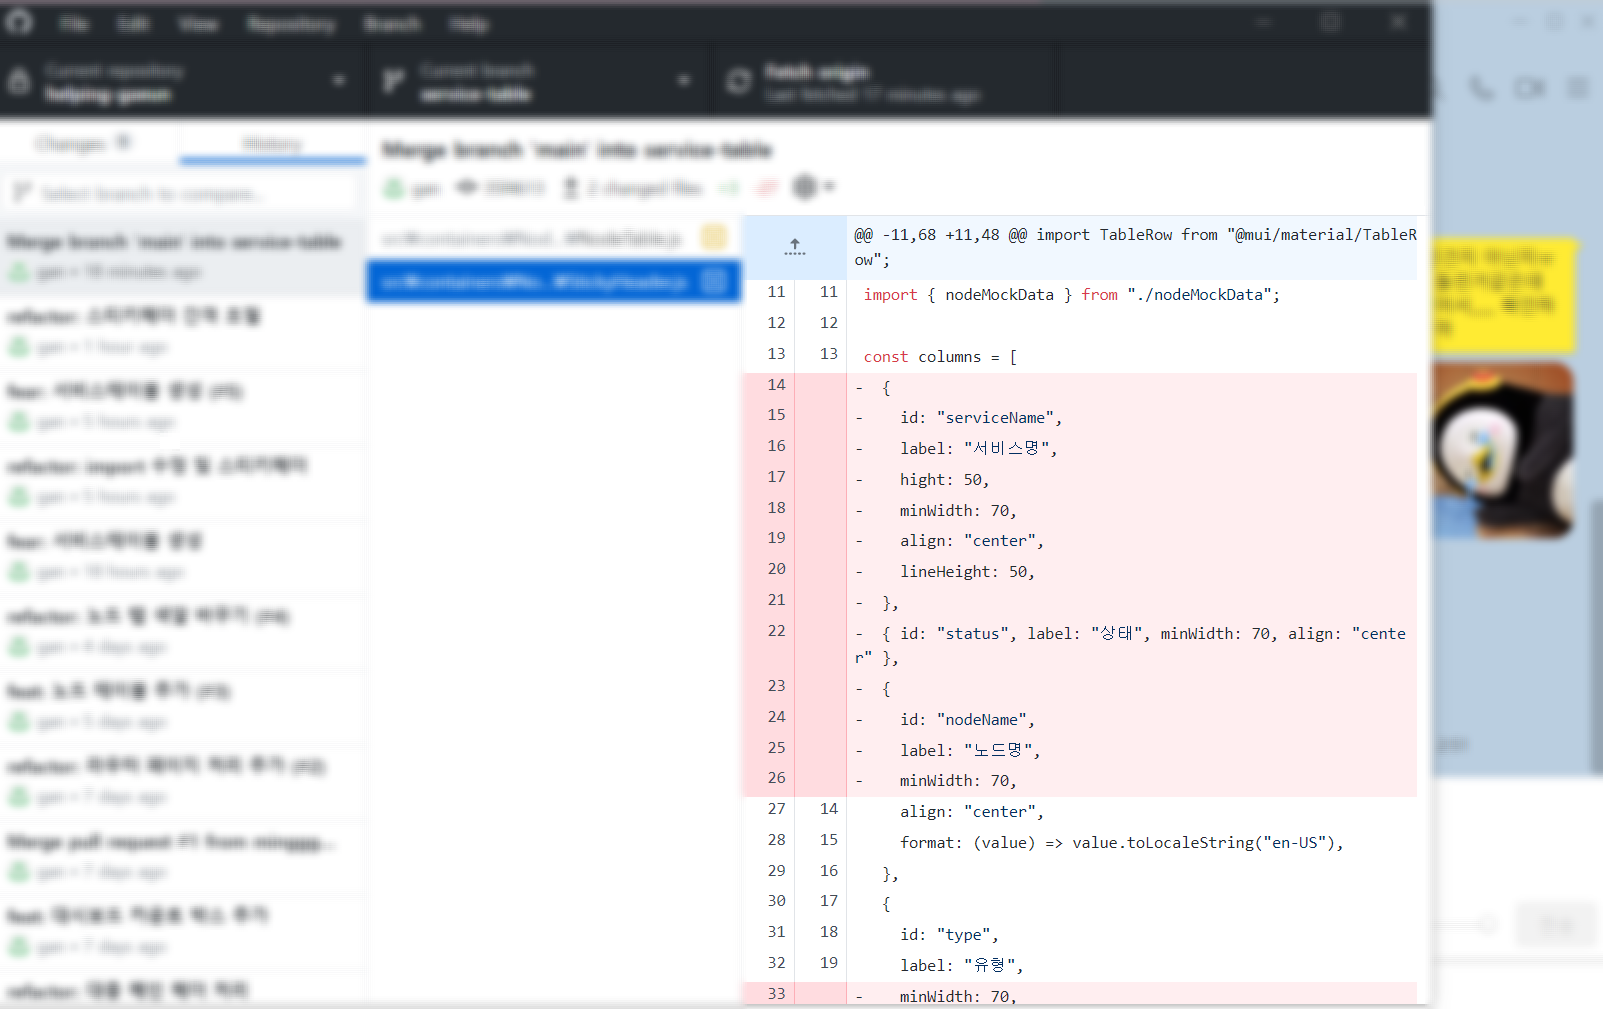Click the send button in chat window
This screenshot has width=1603, height=1009.
pyautogui.click(x=1555, y=924)
